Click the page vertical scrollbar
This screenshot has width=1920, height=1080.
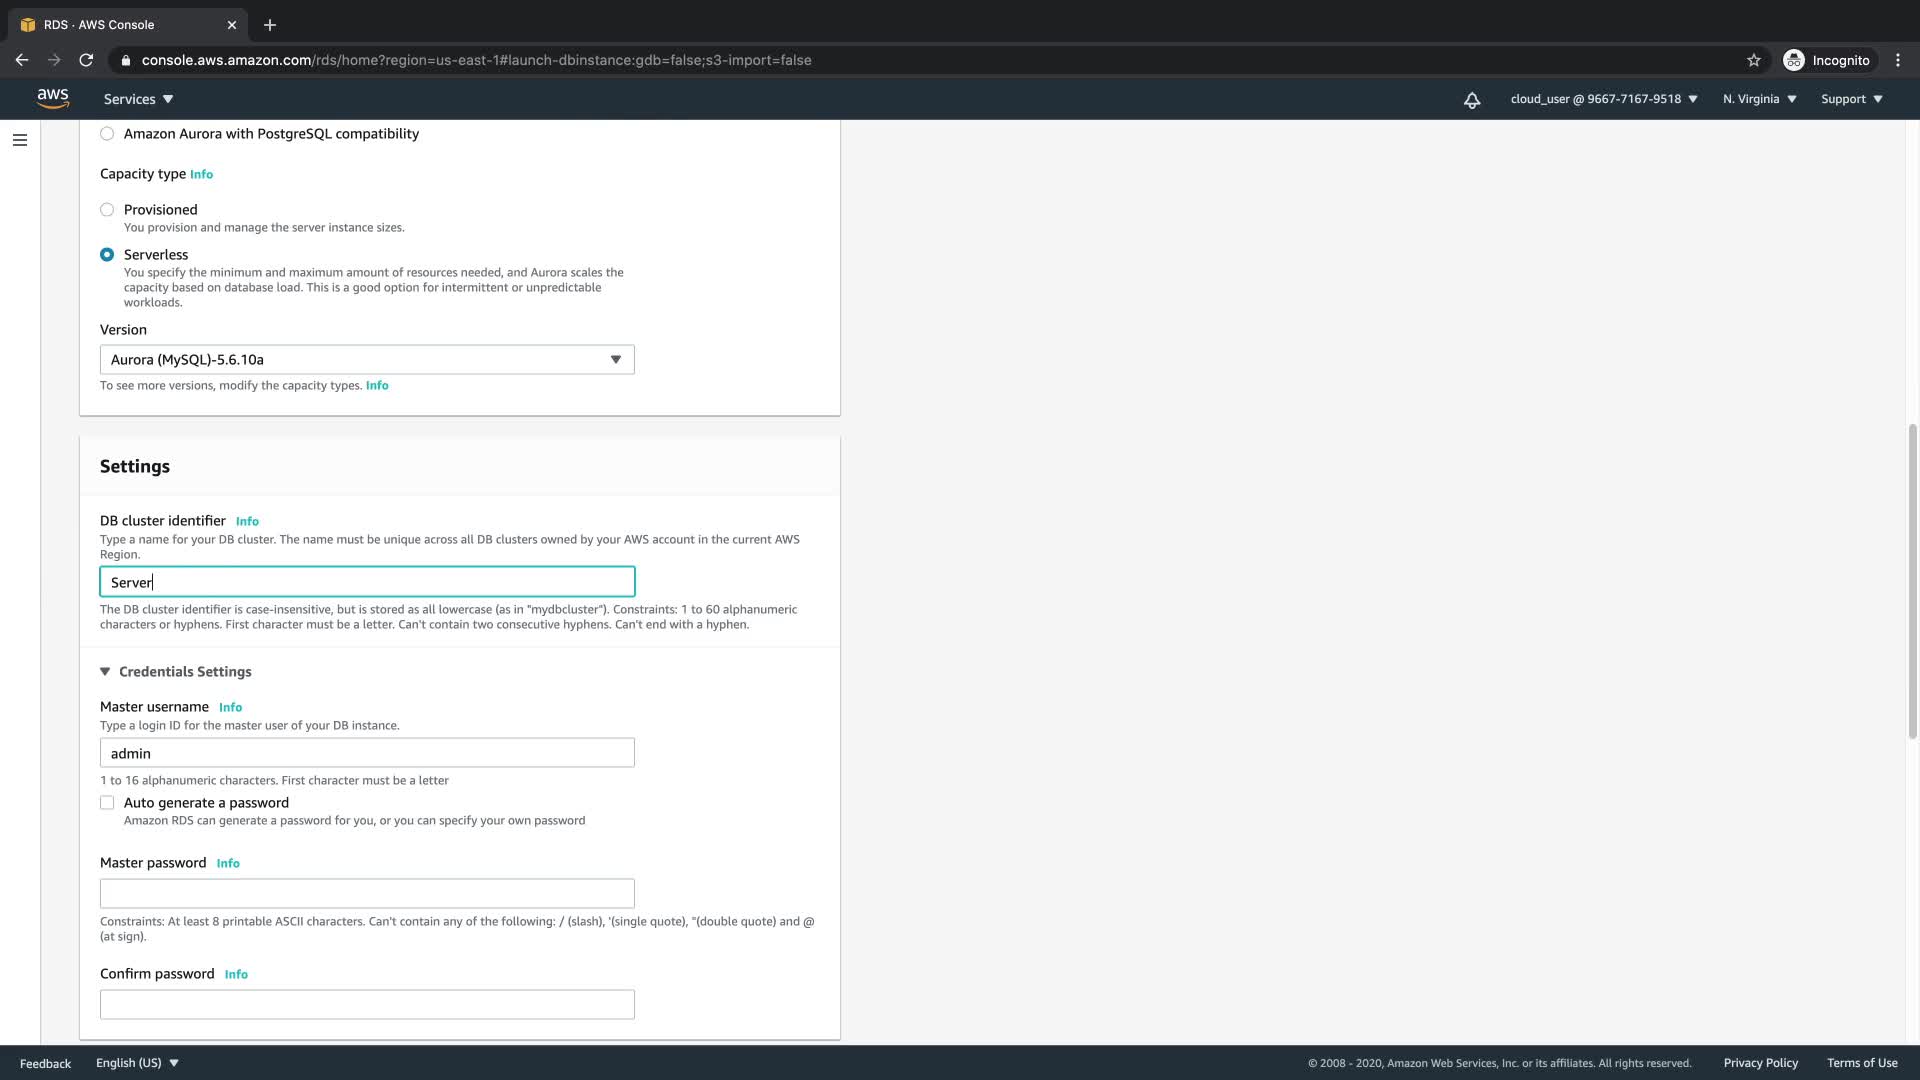point(1912,580)
